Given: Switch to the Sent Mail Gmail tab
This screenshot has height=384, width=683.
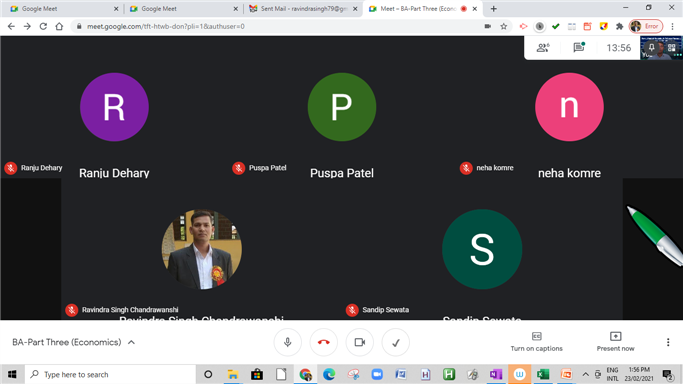Looking at the screenshot, I should coord(304,9).
